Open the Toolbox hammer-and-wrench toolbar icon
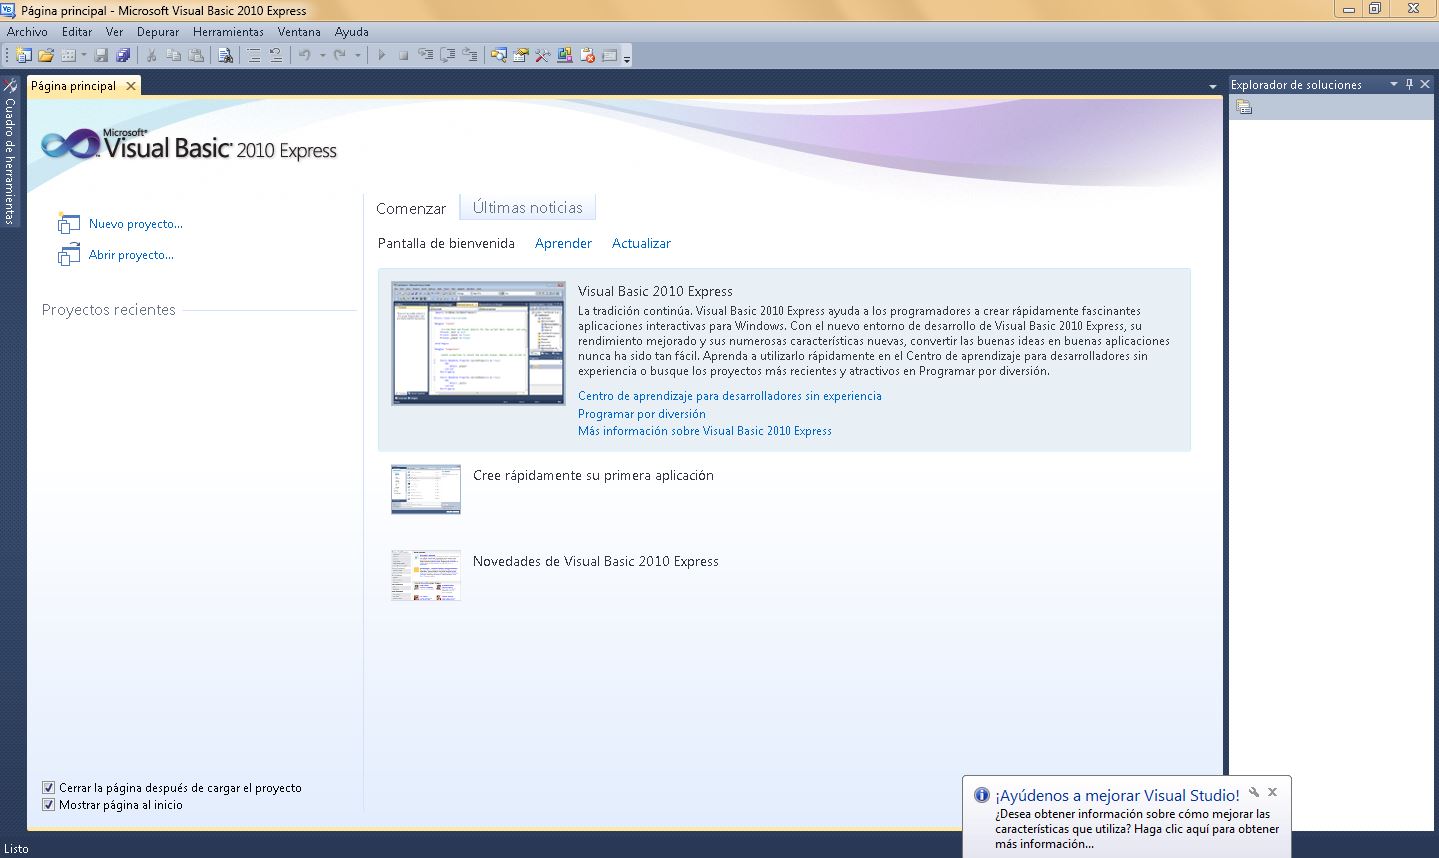 tap(542, 56)
